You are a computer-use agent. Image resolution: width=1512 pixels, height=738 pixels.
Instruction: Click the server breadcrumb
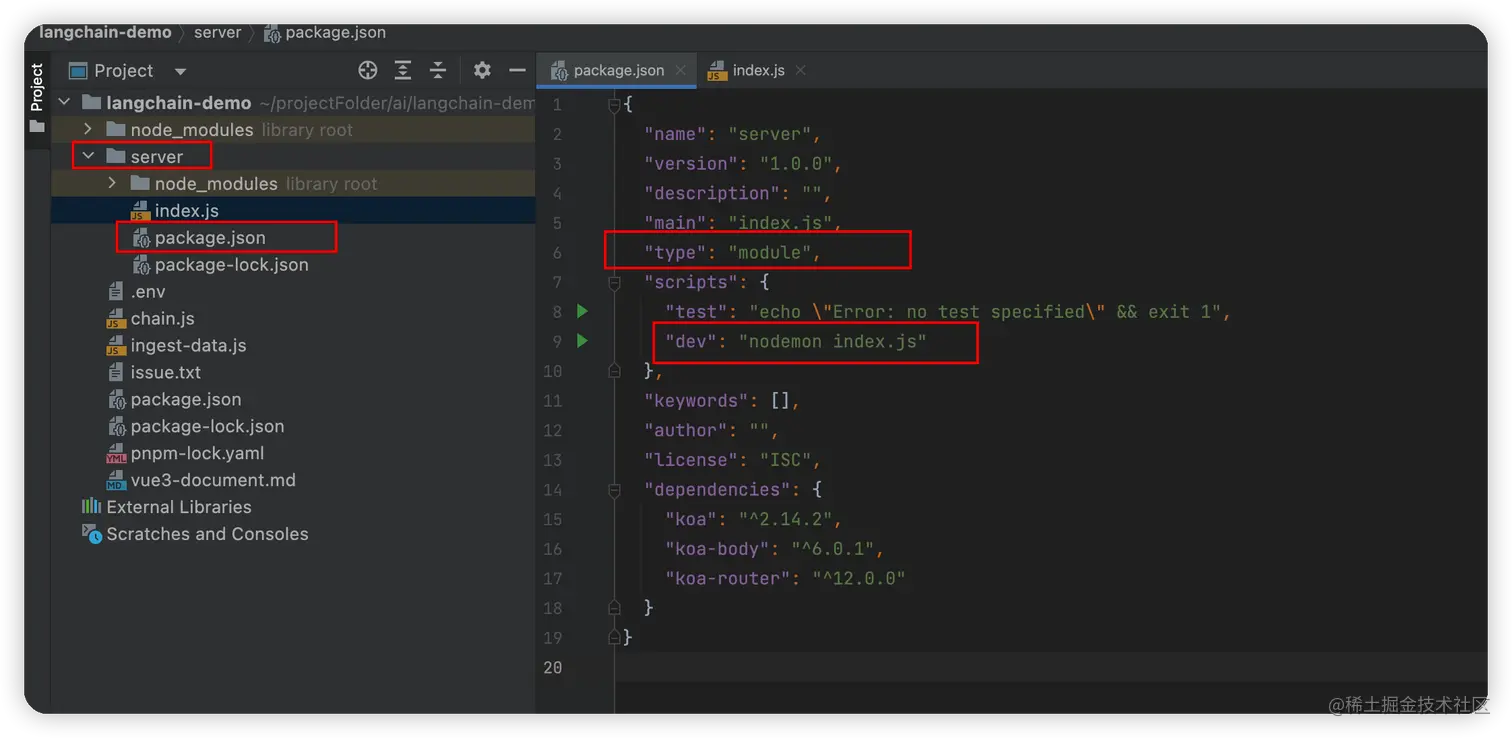tap(217, 32)
